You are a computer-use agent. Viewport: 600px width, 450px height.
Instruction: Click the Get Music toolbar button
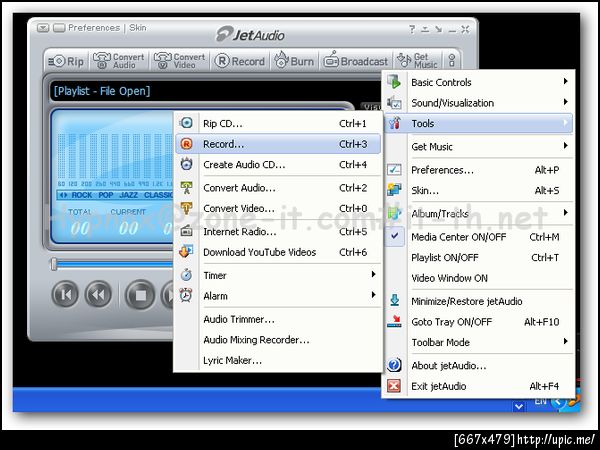(x=417, y=61)
